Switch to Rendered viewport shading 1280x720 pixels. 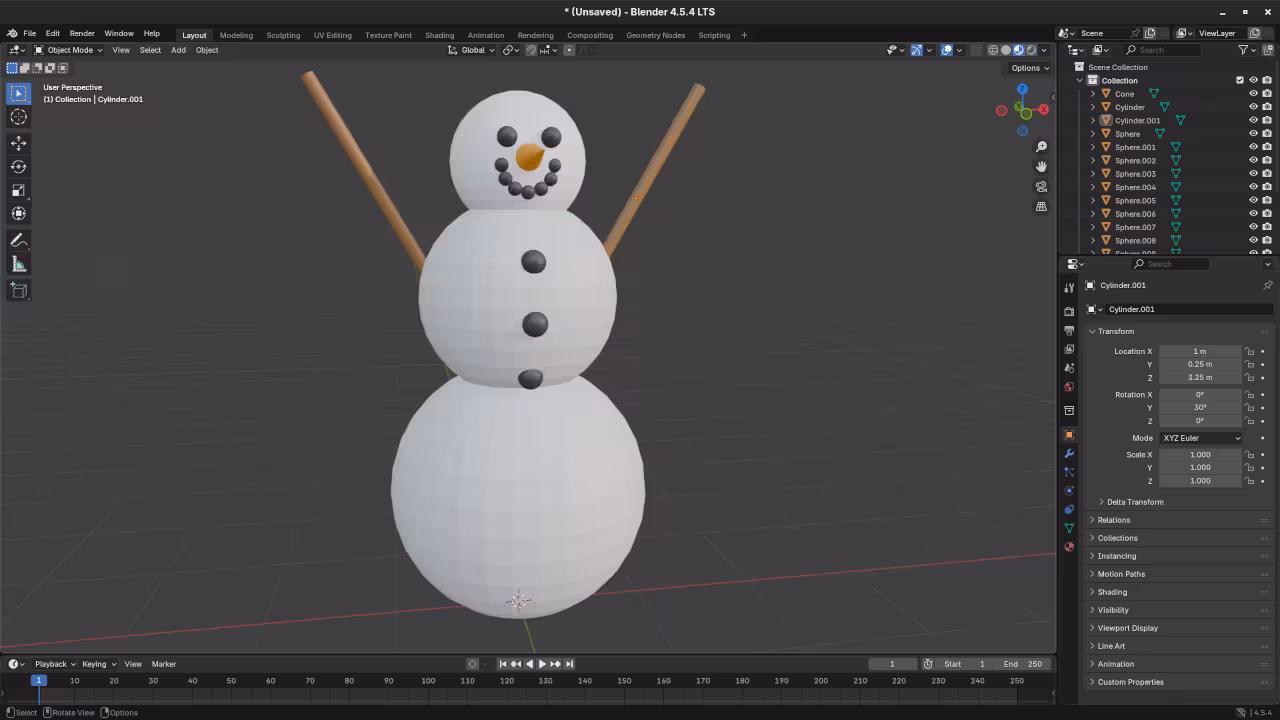[1031, 49]
